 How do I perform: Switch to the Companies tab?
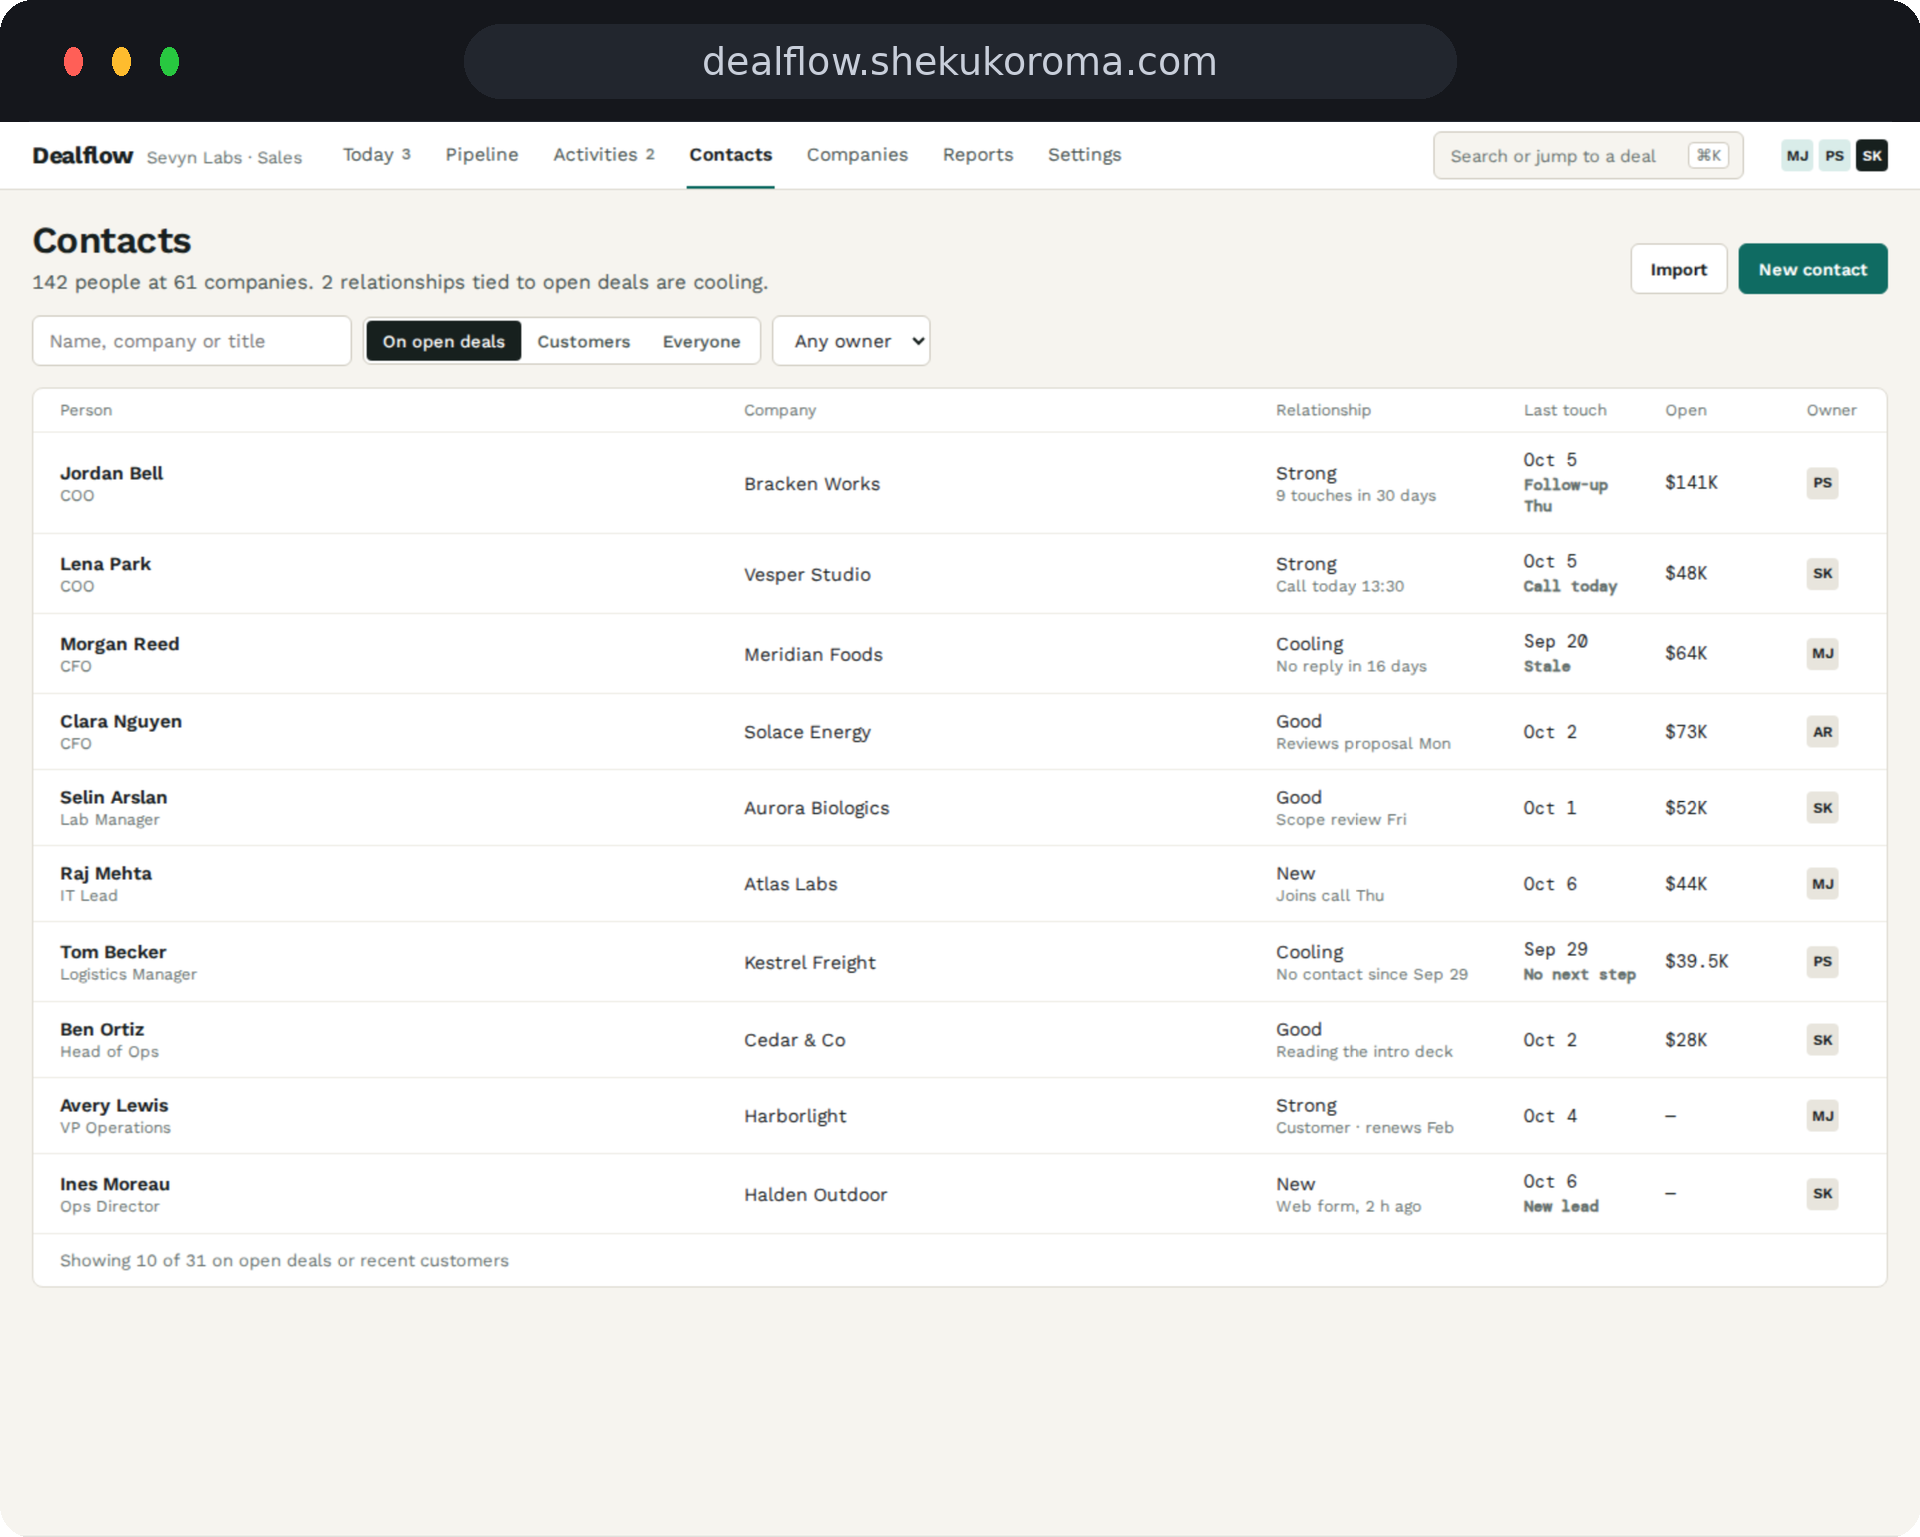tap(857, 155)
